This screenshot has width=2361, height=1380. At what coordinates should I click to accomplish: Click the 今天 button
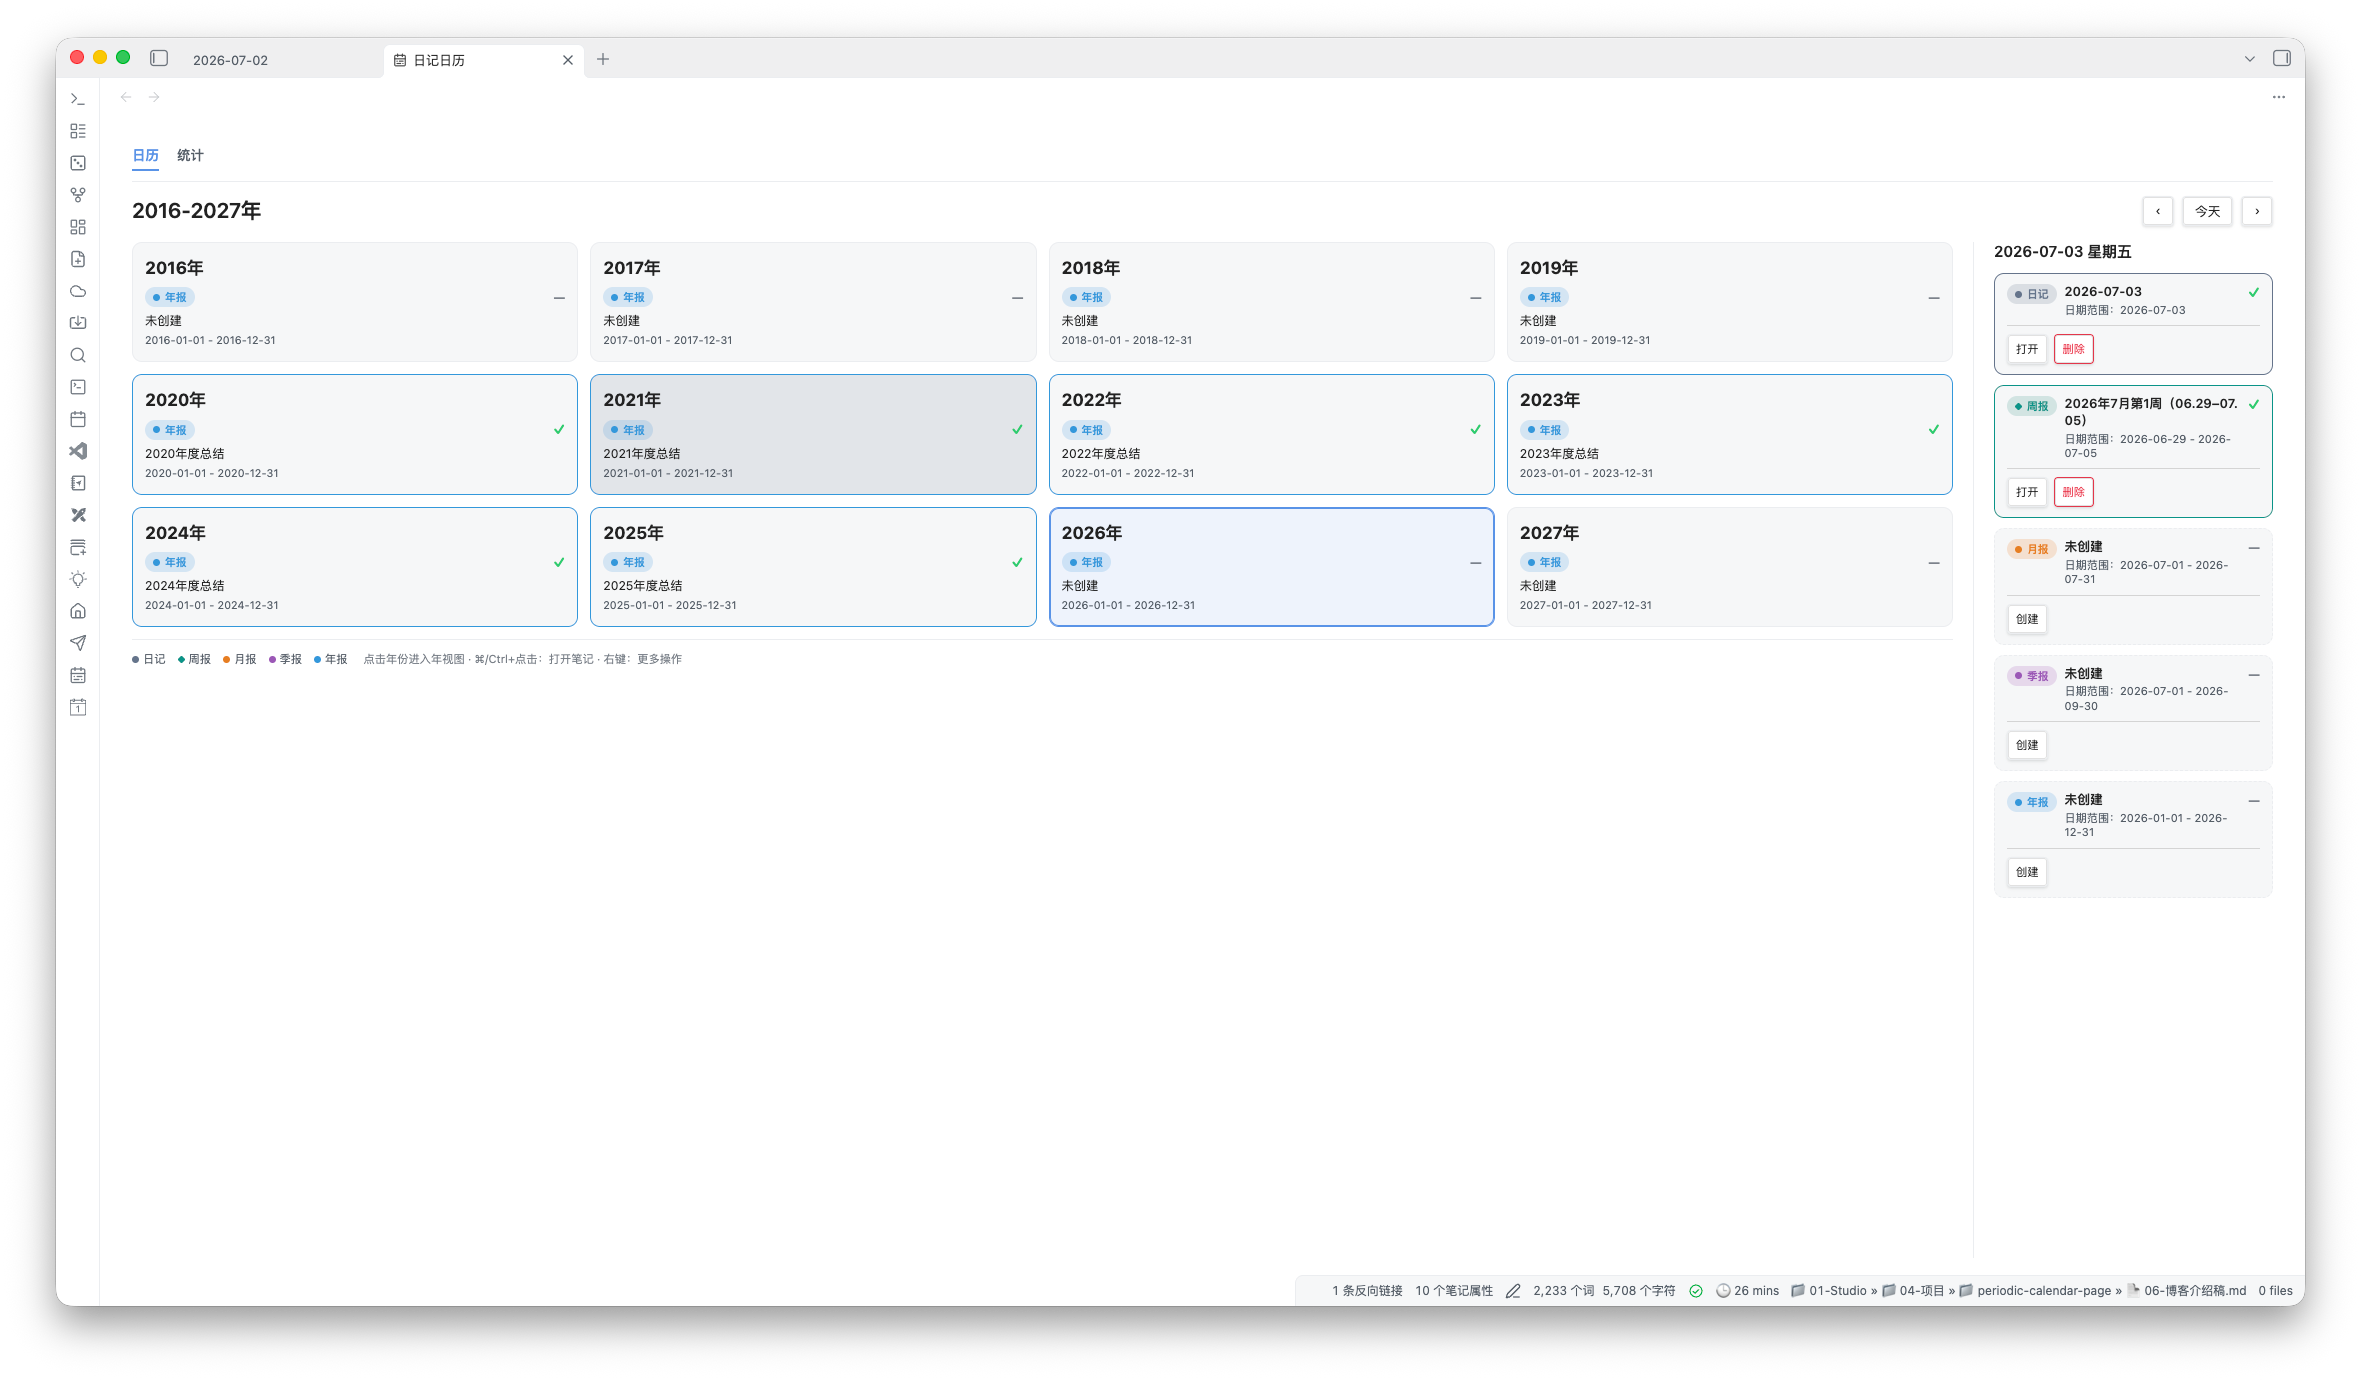coord(2207,211)
